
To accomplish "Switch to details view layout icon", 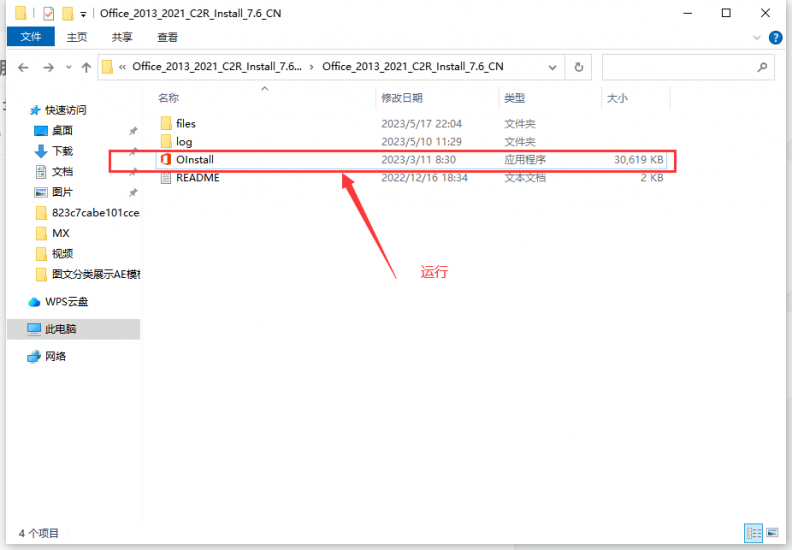I will point(753,533).
